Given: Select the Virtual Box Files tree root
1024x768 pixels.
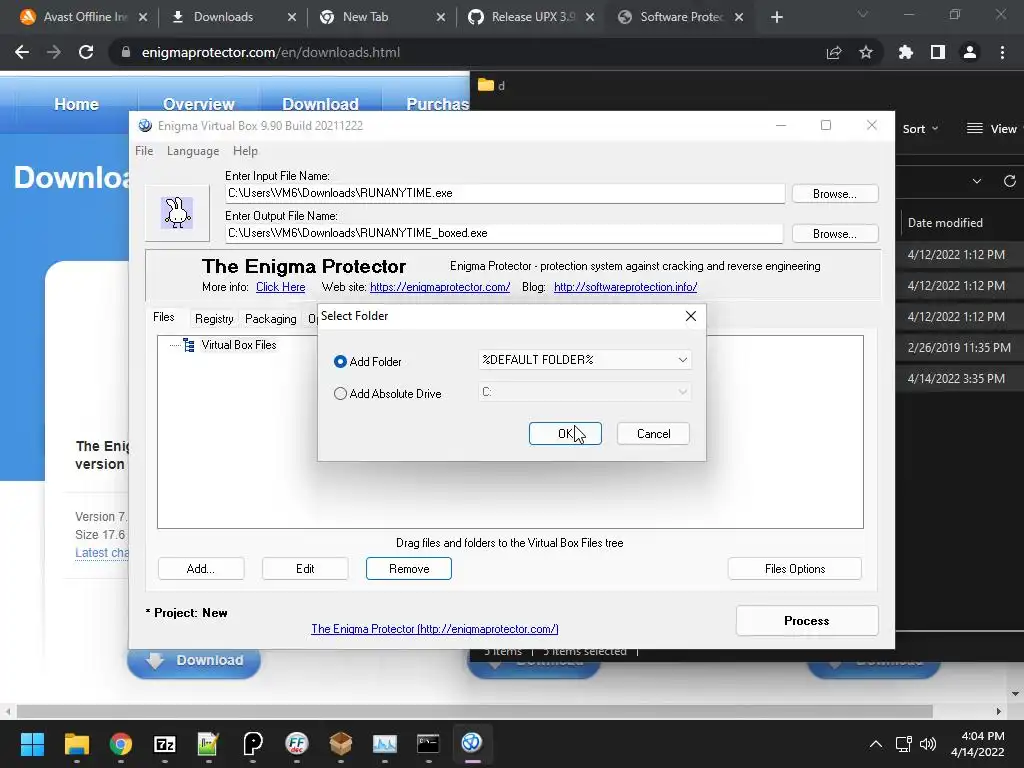Looking at the screenshot, I should [238, 345].
